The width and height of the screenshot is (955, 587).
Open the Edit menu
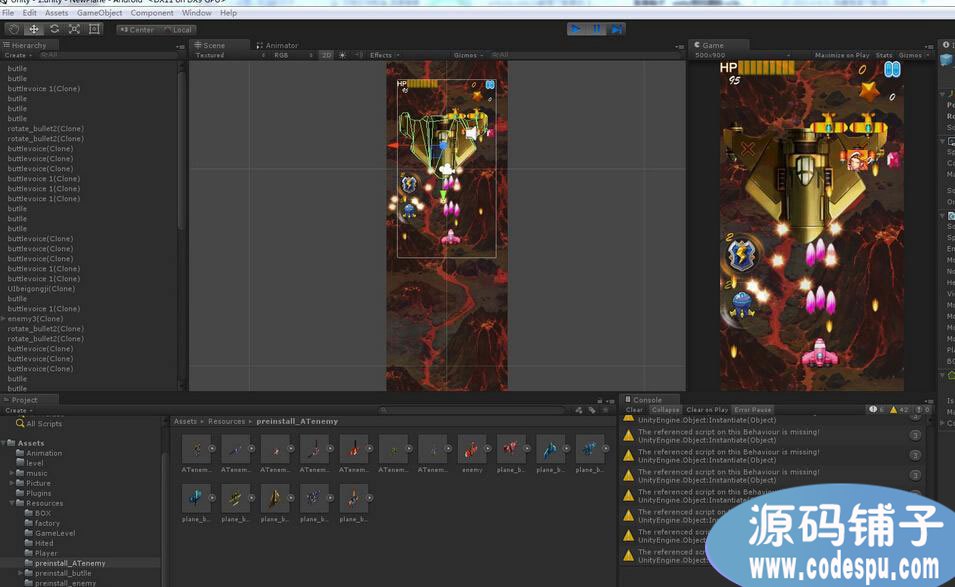pos(29,13)
